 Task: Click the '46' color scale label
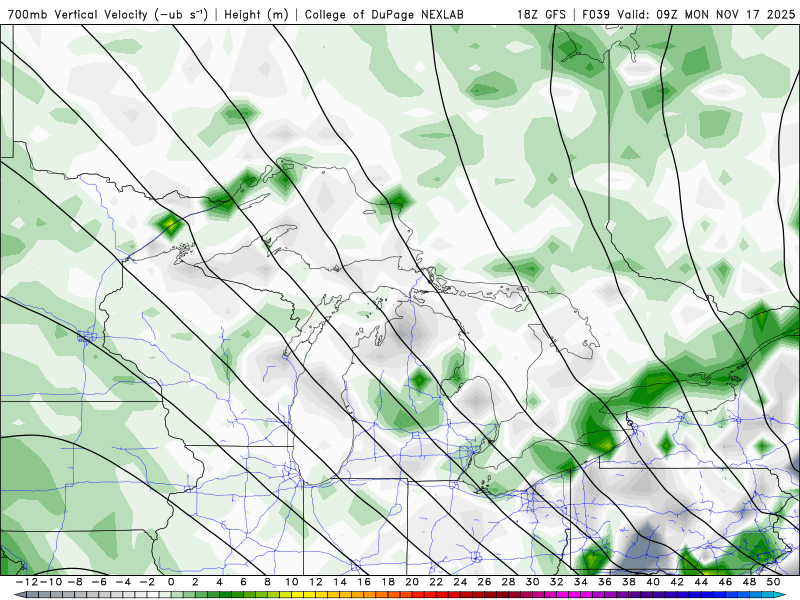coord(726,582)
